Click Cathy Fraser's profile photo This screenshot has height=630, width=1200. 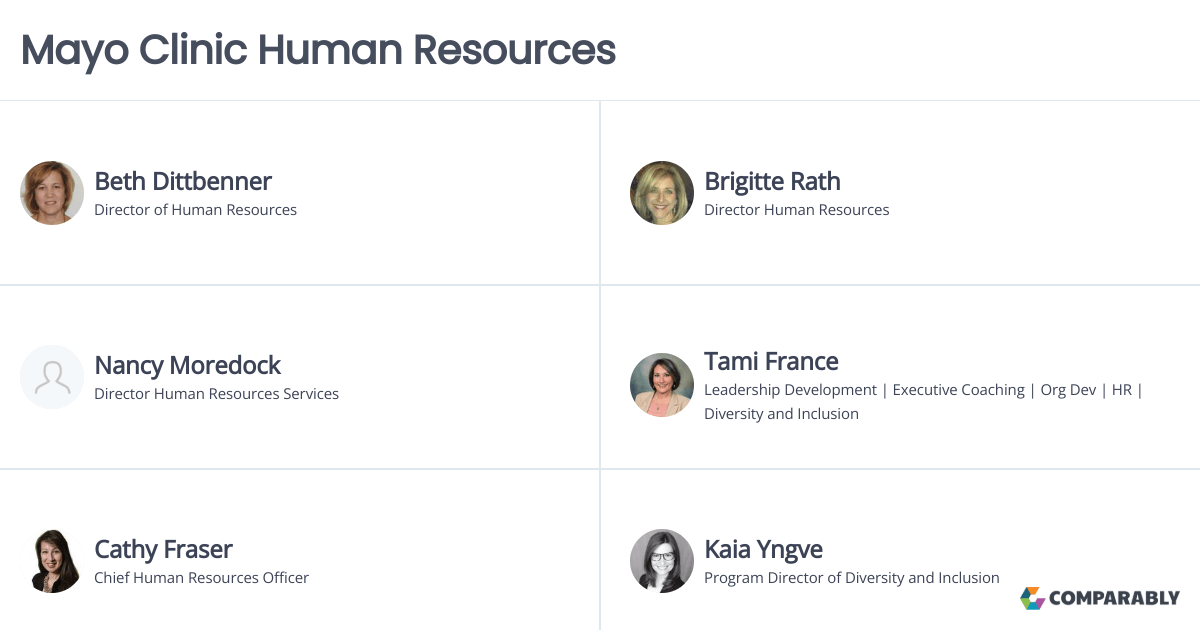51,560
